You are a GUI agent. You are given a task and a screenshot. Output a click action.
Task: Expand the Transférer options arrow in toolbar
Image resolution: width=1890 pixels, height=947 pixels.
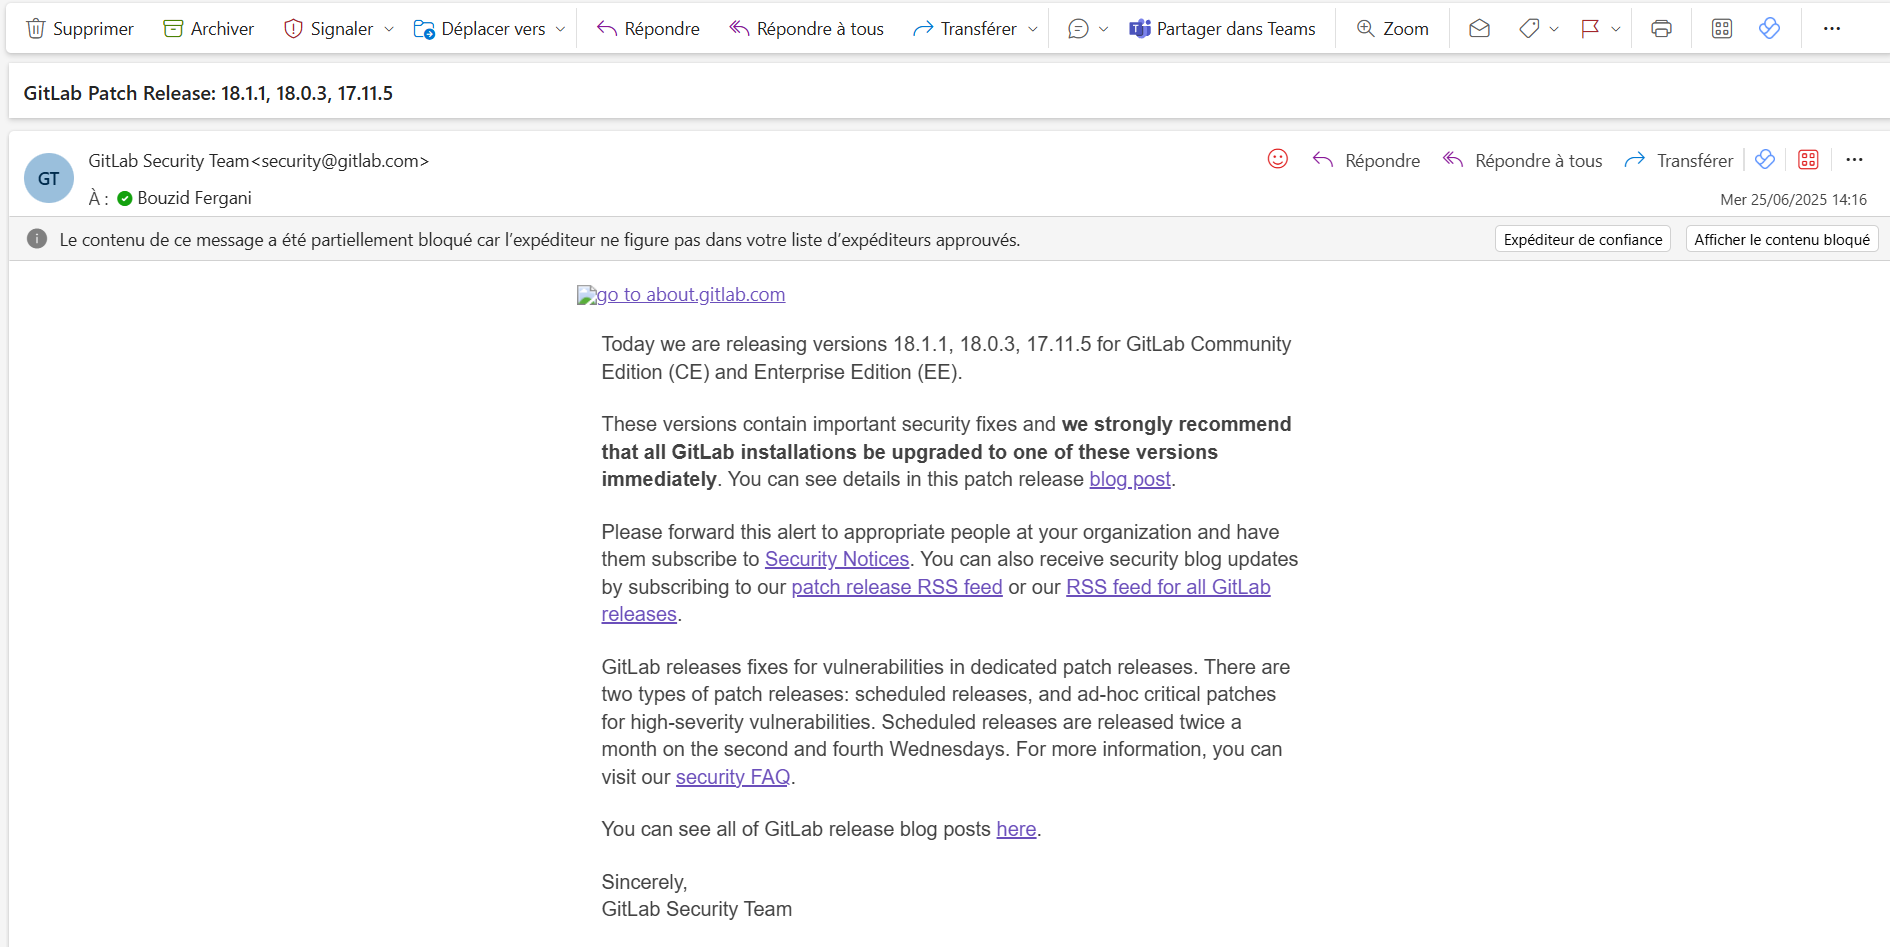point(1033,29)
